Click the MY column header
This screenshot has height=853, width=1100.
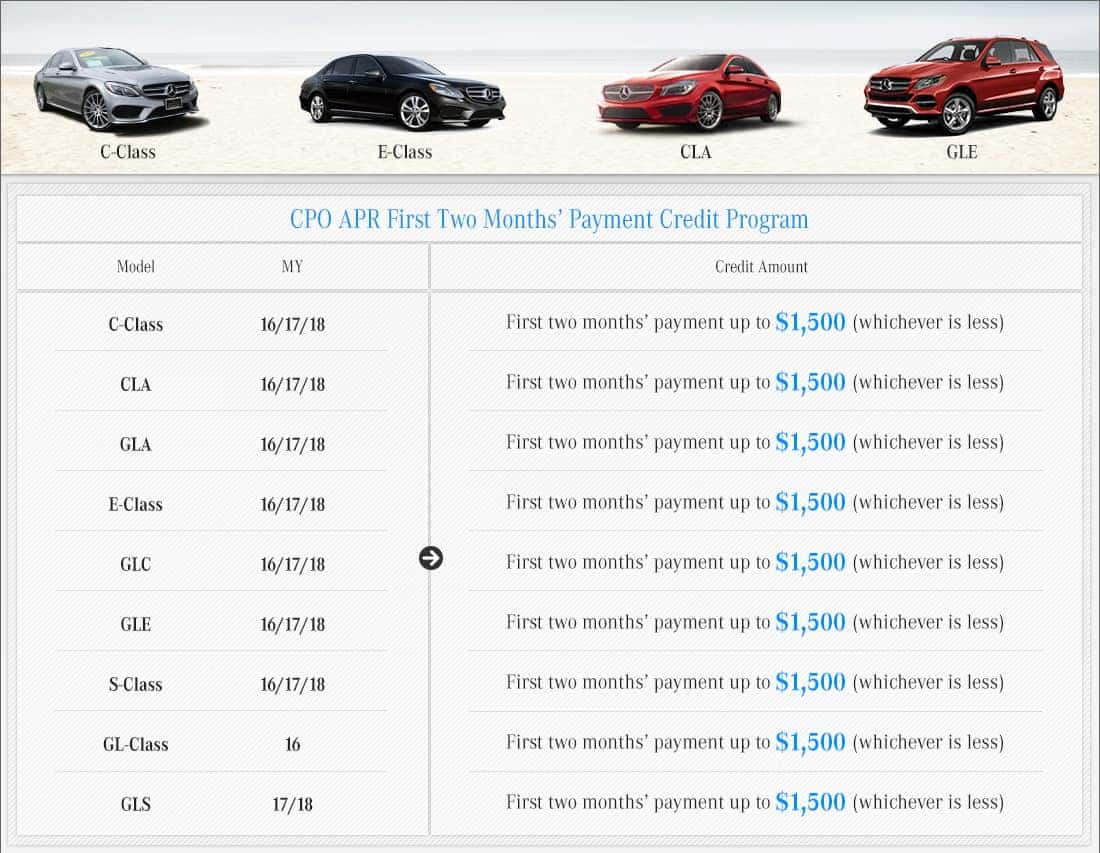(x=292, y=267)
